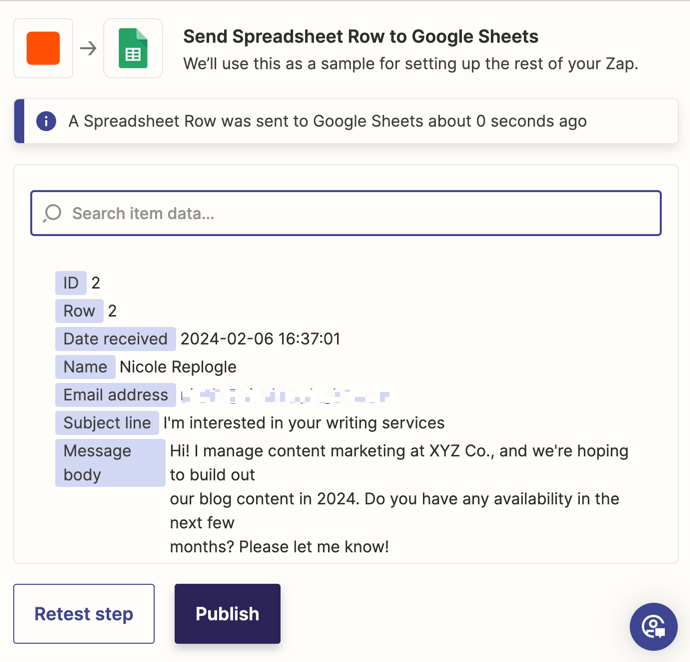Screen dimensions: 690x662
Task: Click the name value Nicole Replogle
Action: pos(178,367)
